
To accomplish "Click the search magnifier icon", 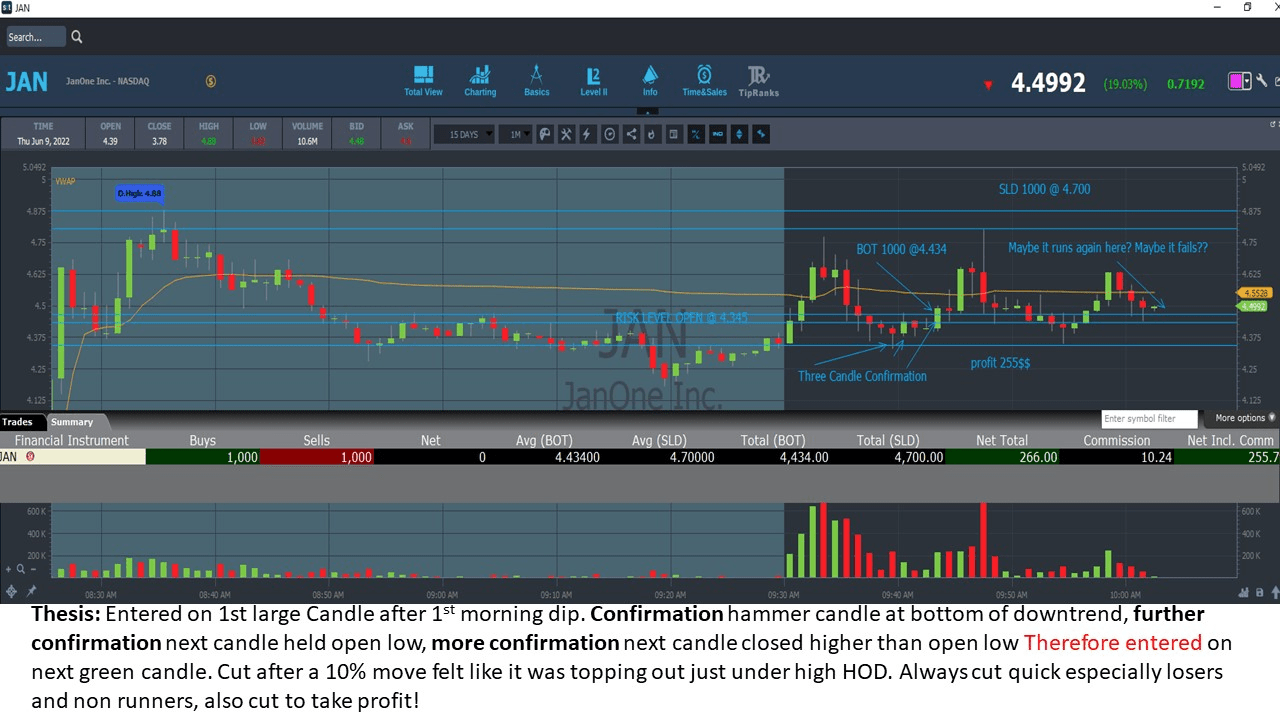I will 77,37.
